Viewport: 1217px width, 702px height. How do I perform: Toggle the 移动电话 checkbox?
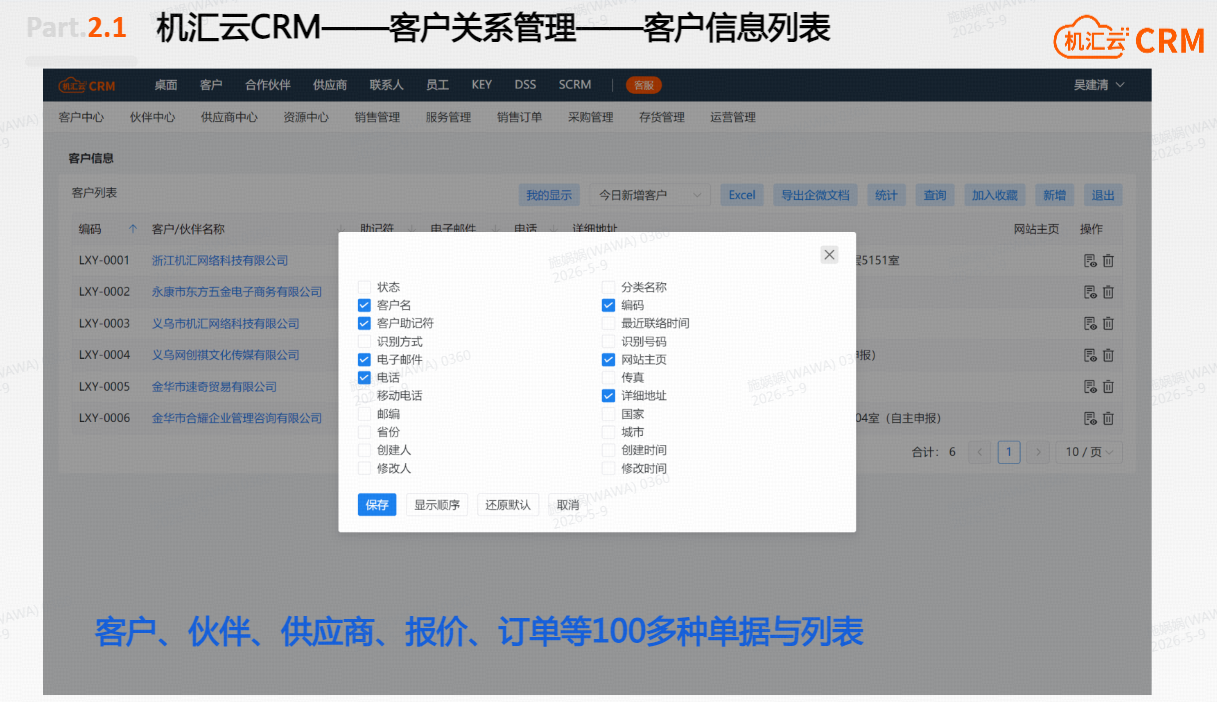tap(364, 395)
